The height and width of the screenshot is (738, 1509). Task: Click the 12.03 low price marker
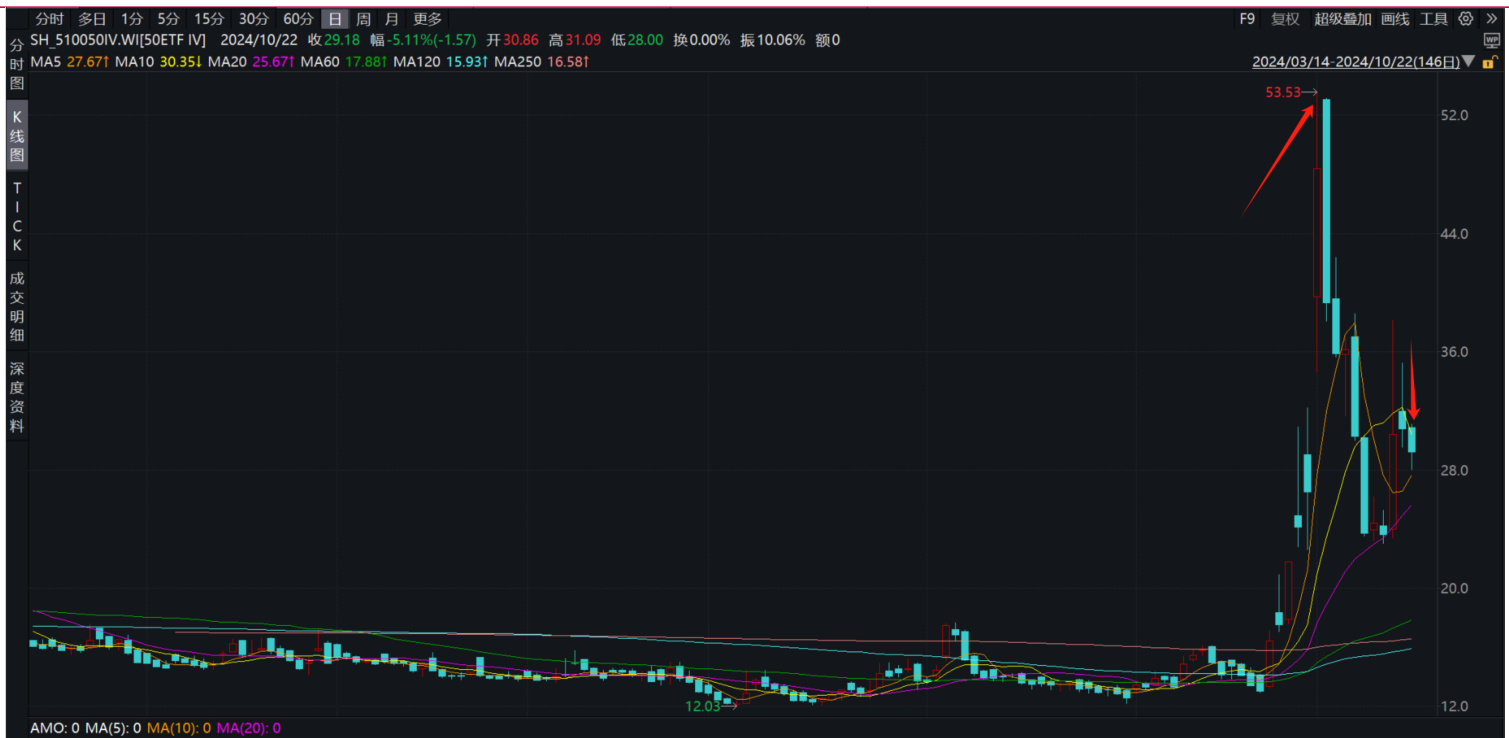coord(709,706)
